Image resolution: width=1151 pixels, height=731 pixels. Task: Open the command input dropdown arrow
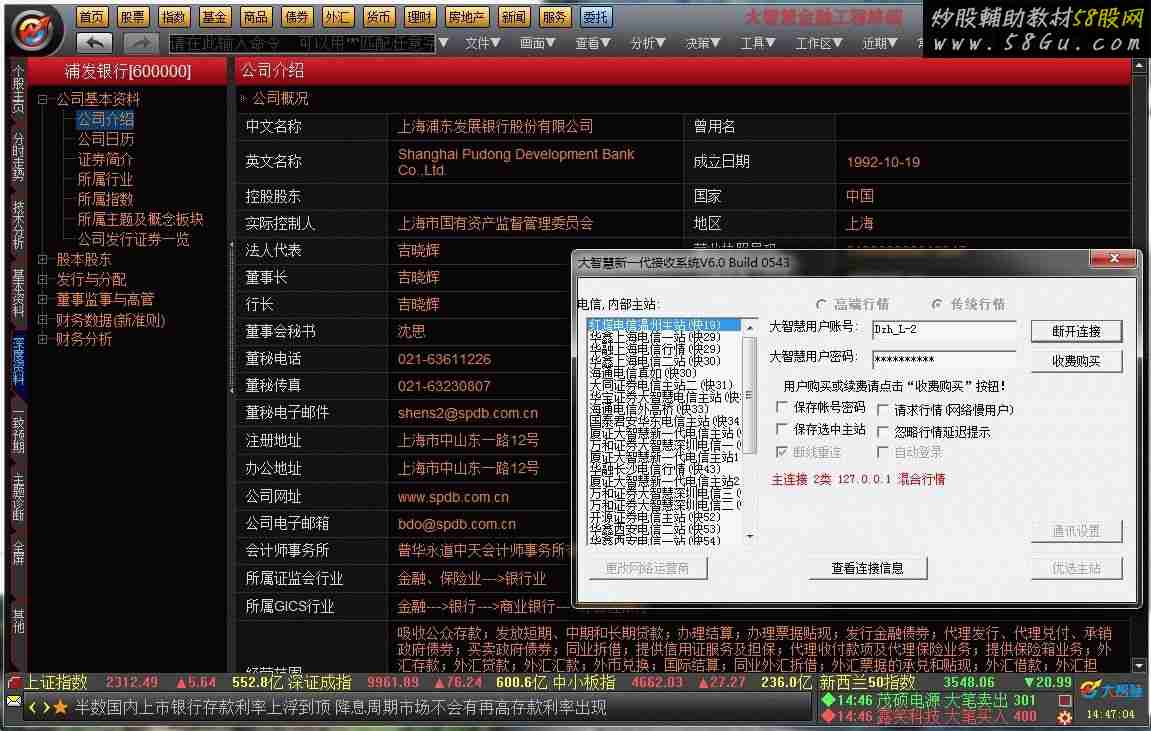[x=443, y=43]
